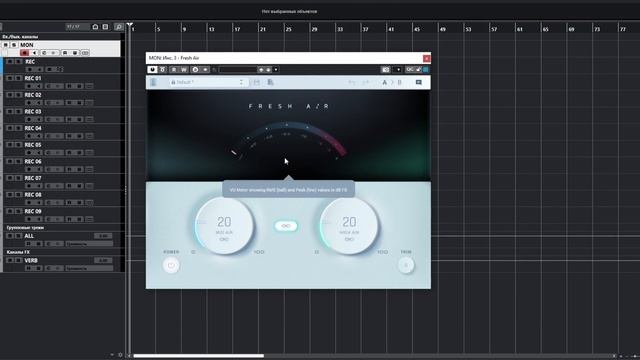Open the dropdown next to the camera icon
640x360 pixels.
click(x=398, y=70)
